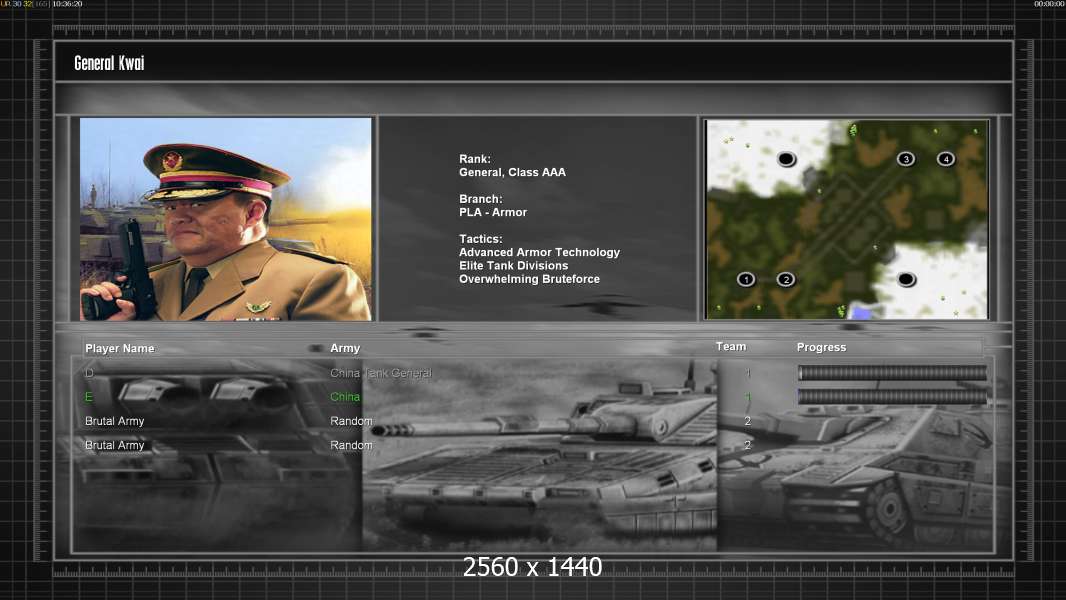Click start position marker 1 on the map

(x=746, y=279)
